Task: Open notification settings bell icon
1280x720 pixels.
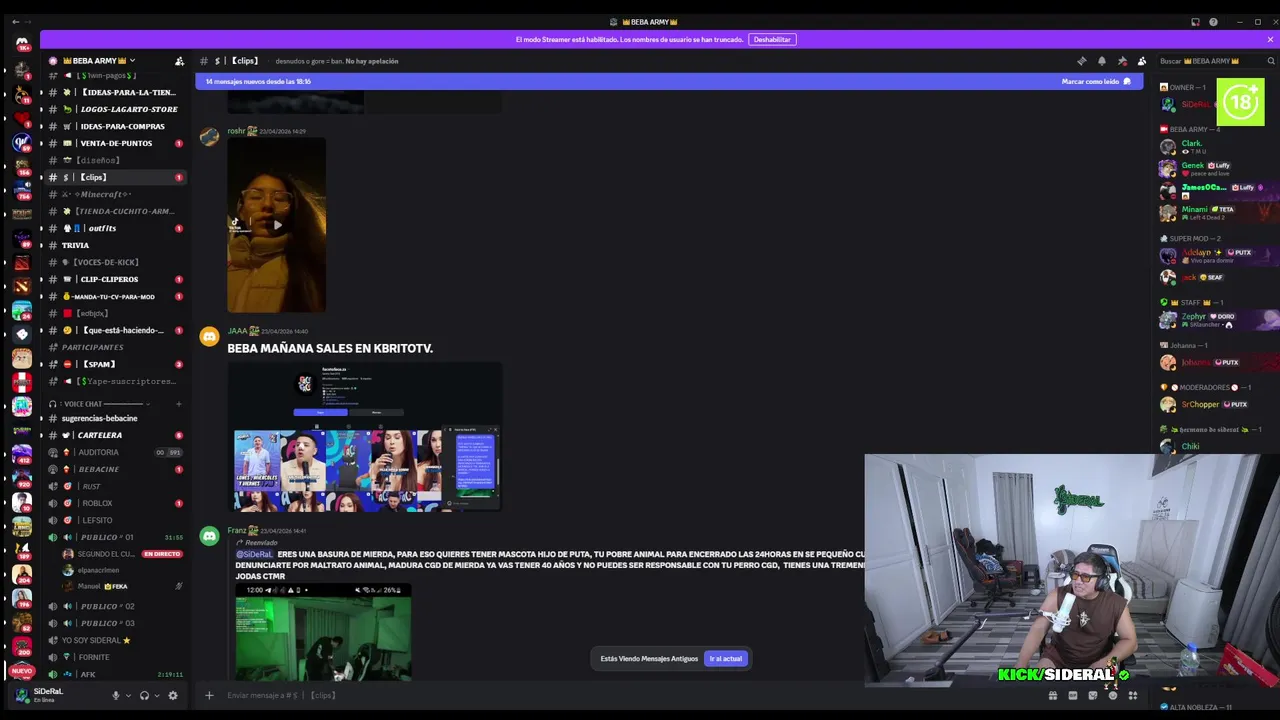Action: tap(1101, 61)
